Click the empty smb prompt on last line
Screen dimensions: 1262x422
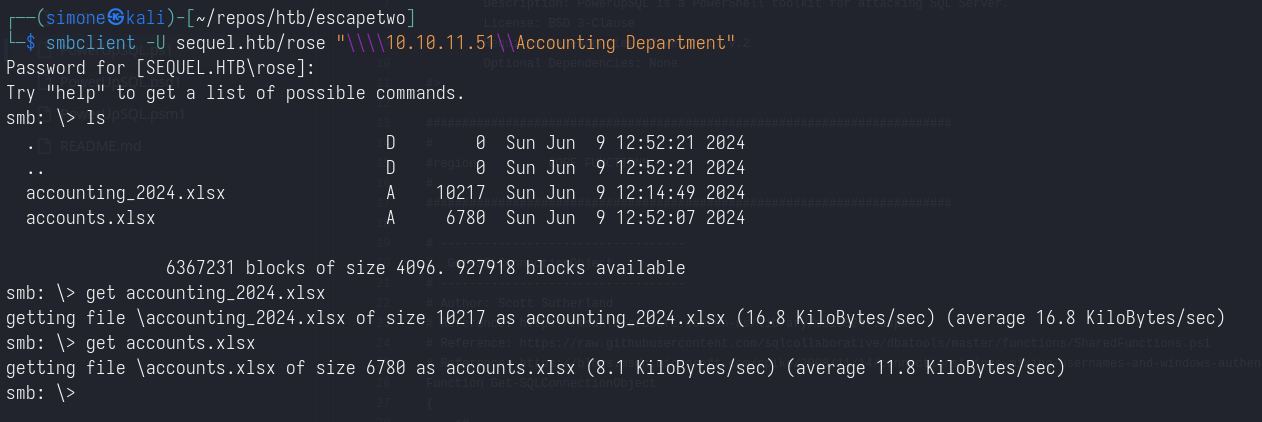(40, 393)
